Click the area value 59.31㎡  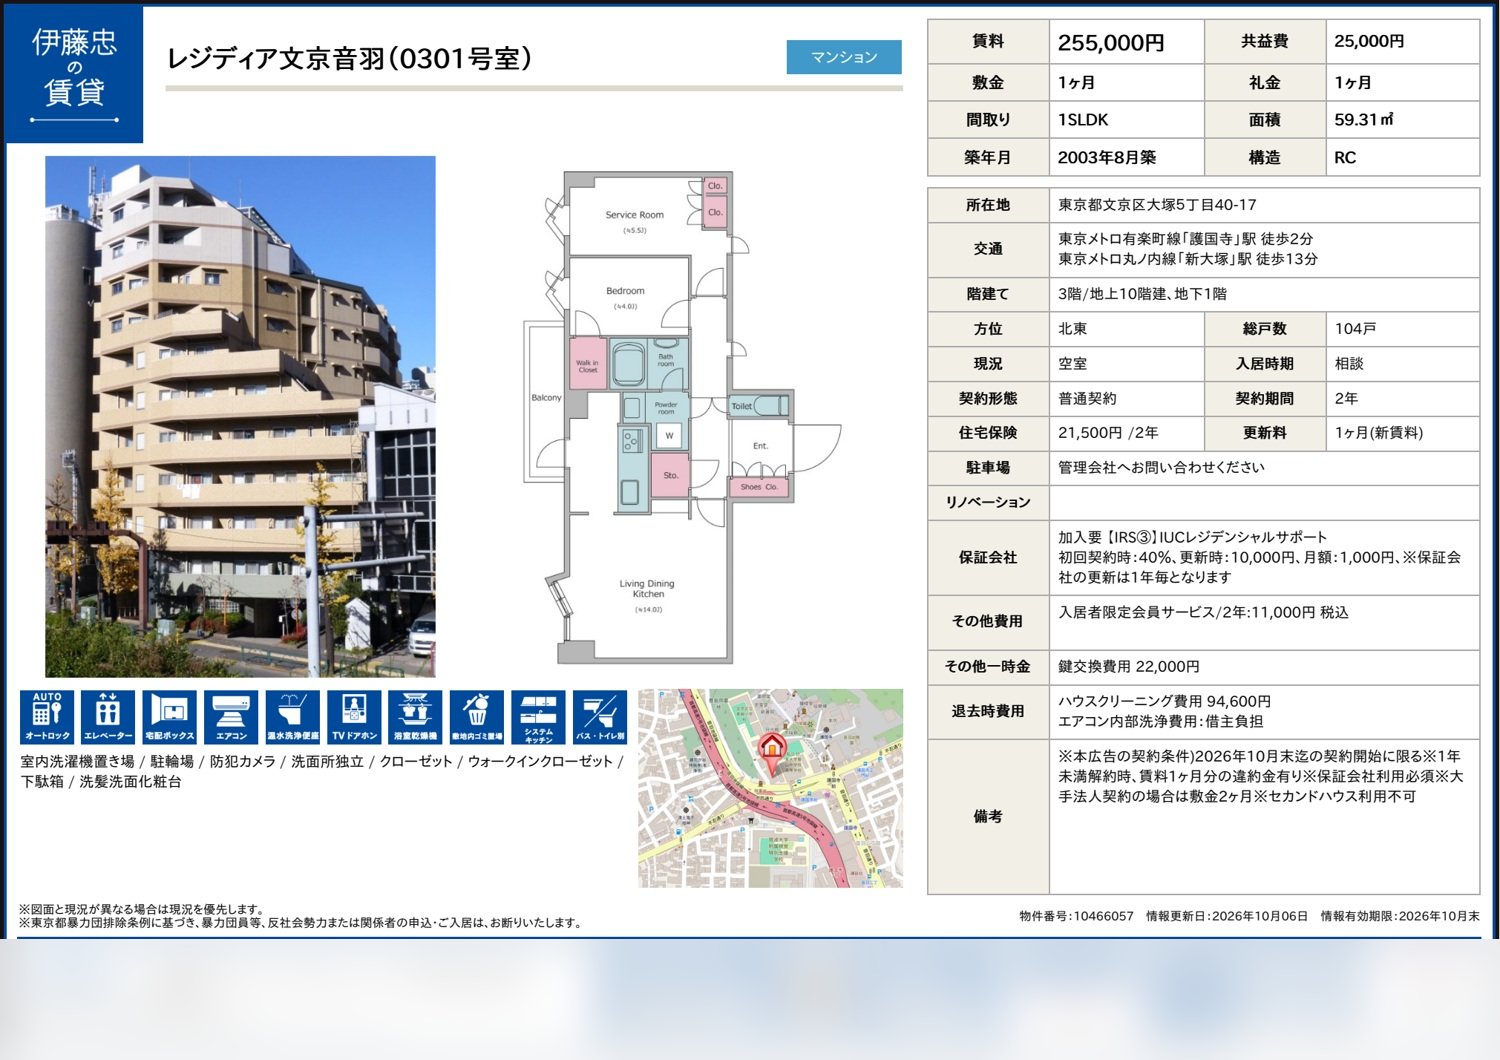click(1363, 119)
